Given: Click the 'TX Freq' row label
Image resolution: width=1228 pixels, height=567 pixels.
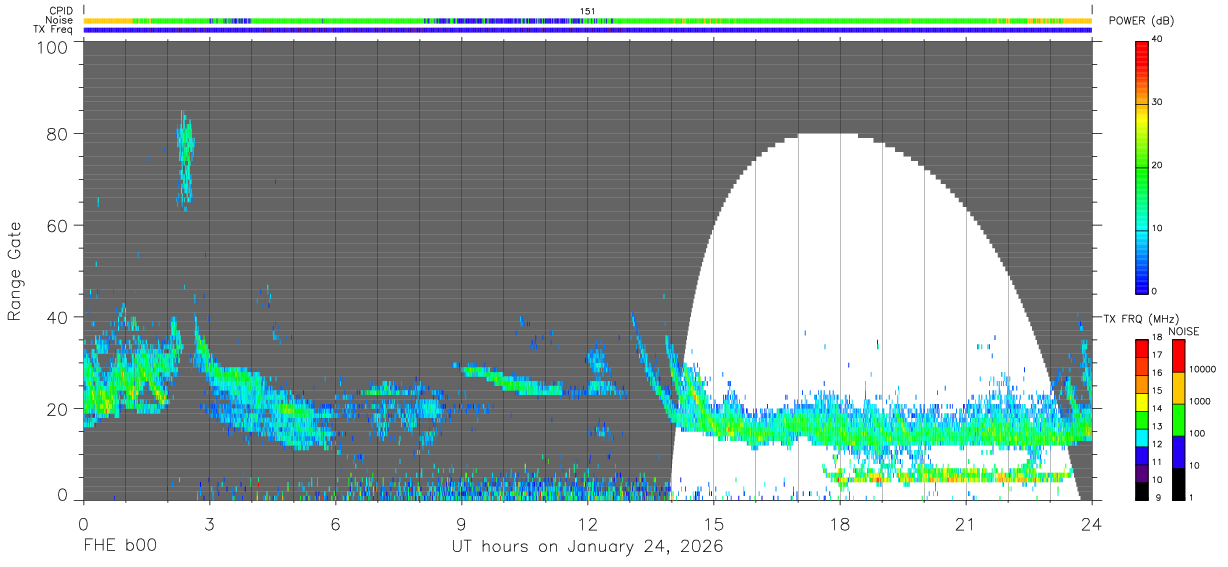Looking at the screenshot, I should [53, 30].
